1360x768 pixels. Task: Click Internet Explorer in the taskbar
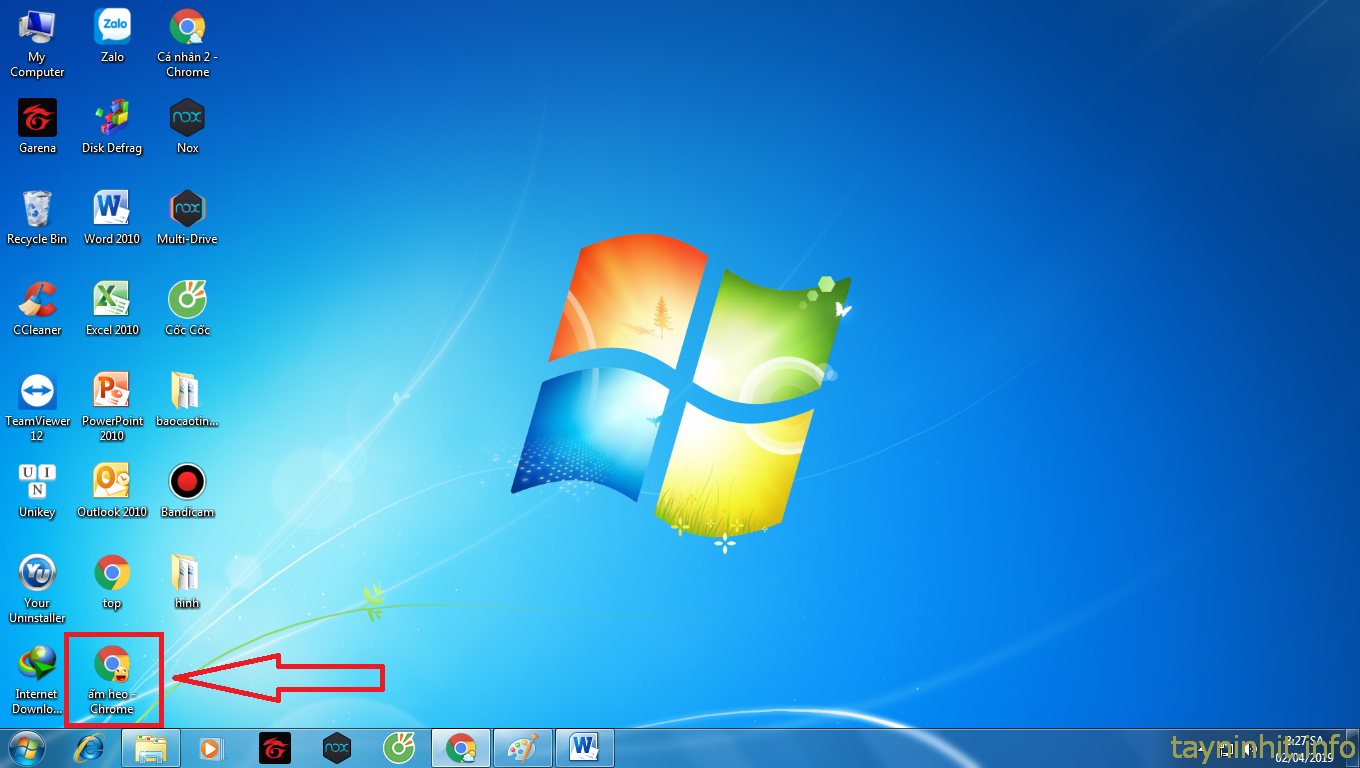click(x=91, y=748)
